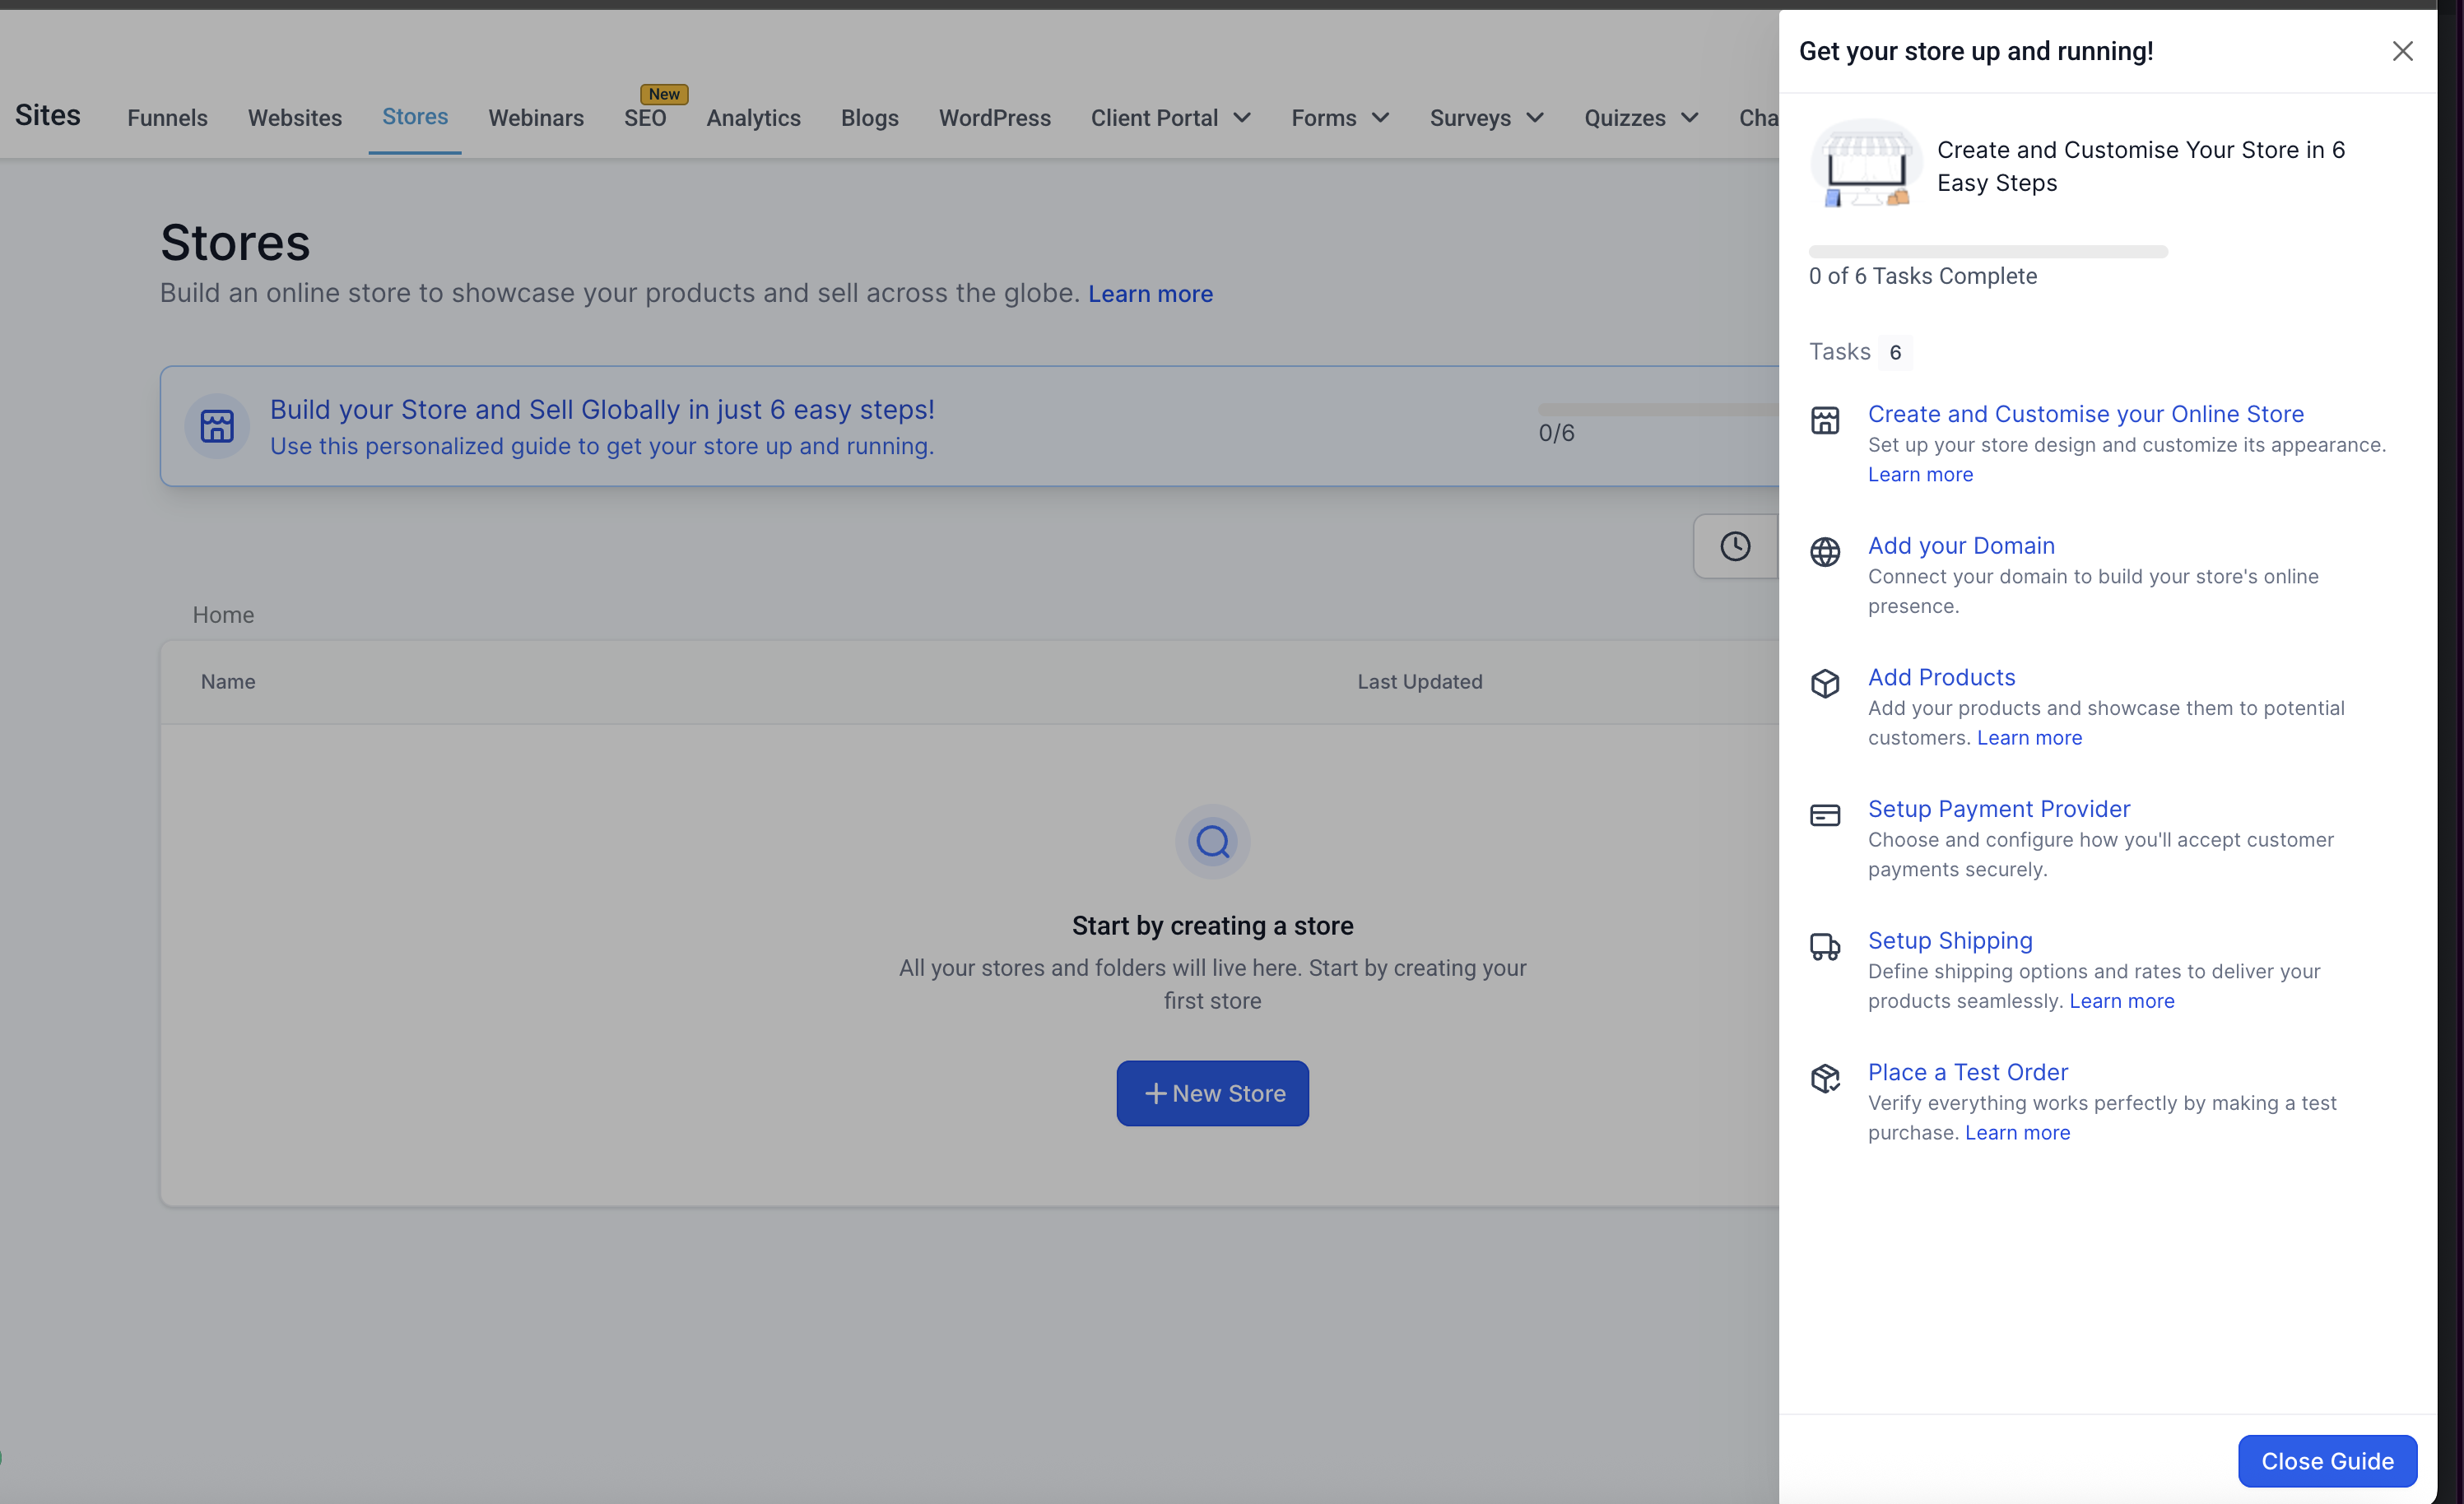Click the store icon in the blue guide banner
Image resolution: width=2464 pixels, height=1504 pixels.
tap(217, 426)
